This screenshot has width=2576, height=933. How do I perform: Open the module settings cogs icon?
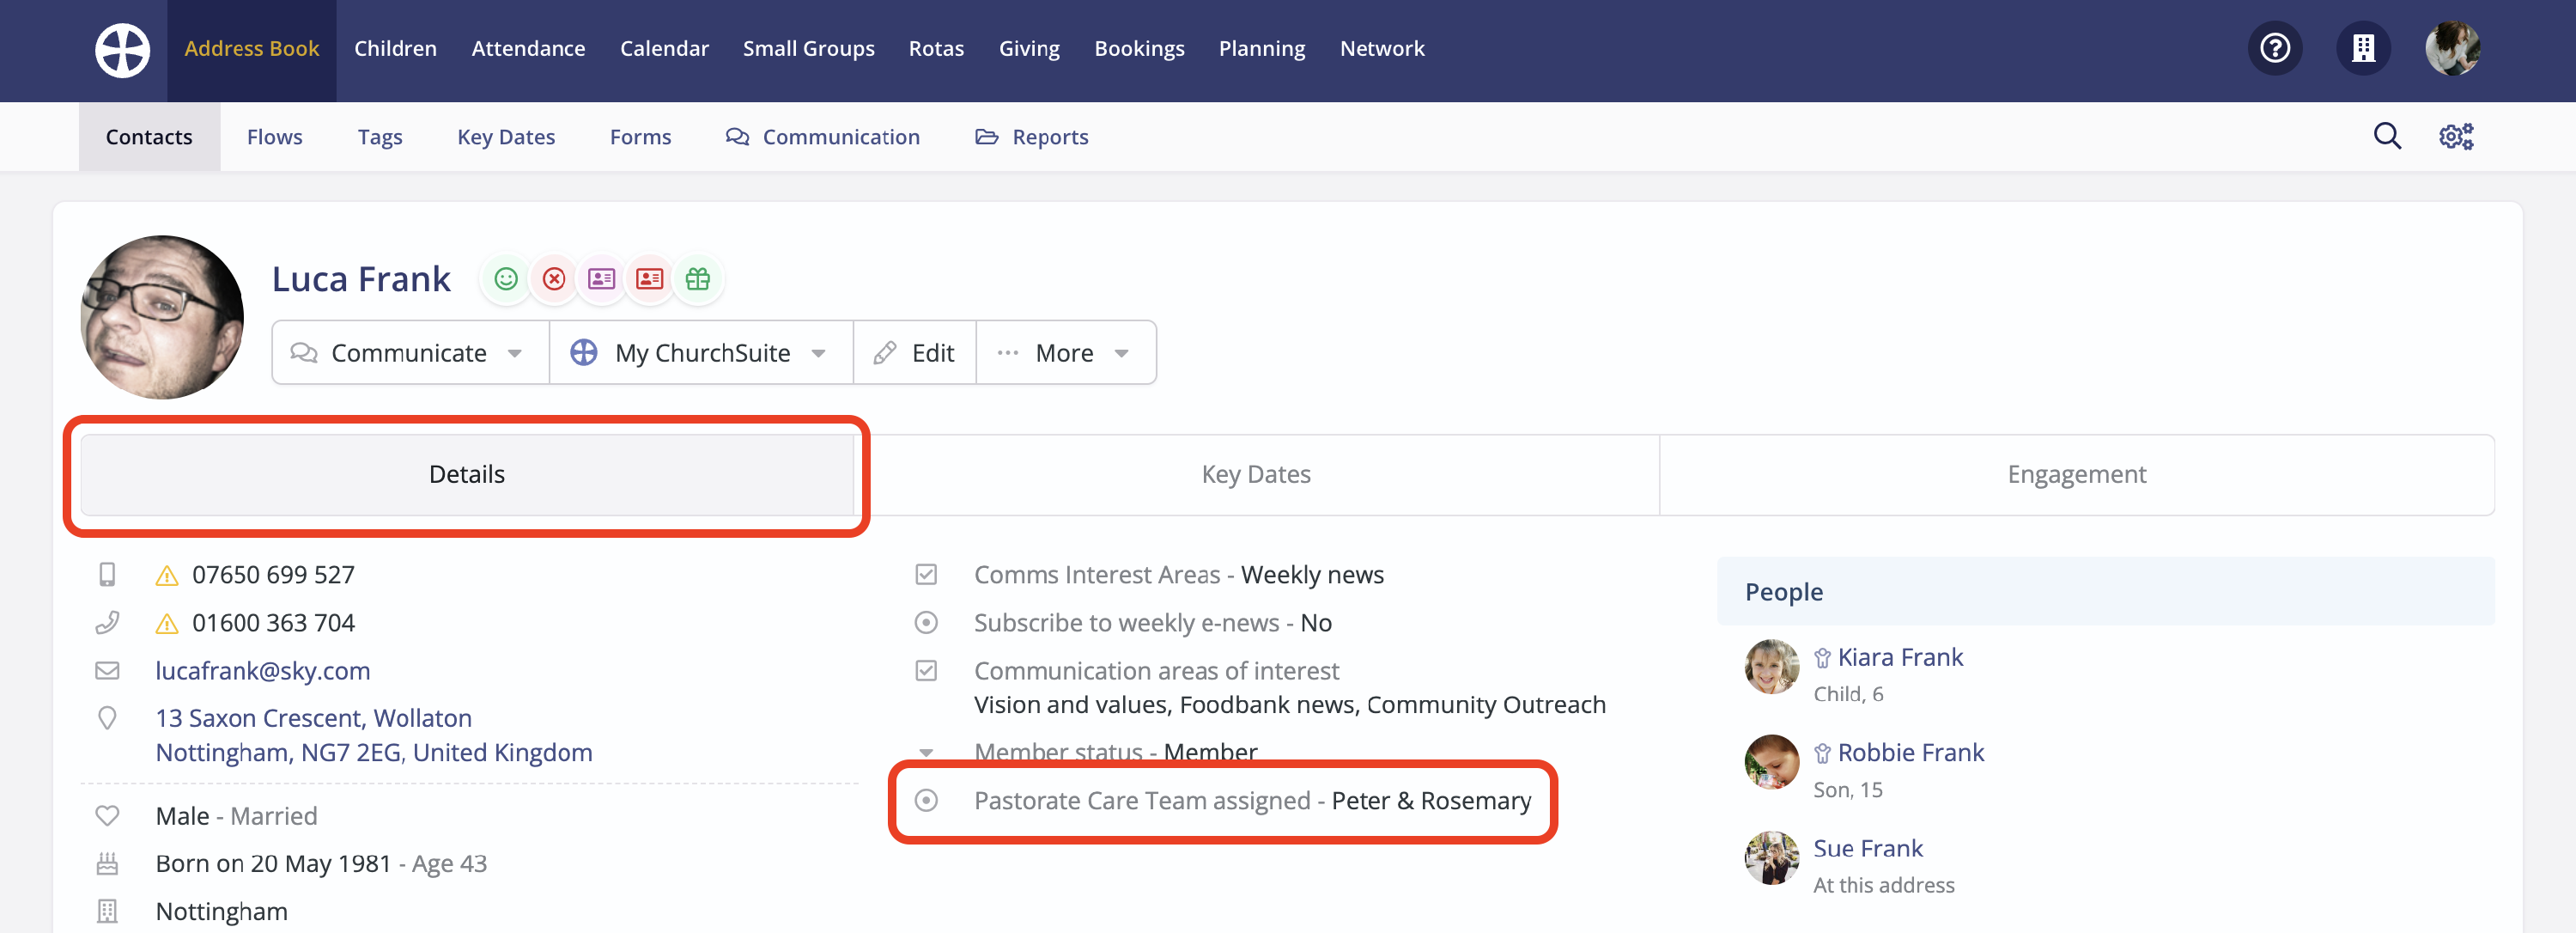pyautogui.click(x=2455, y=136)
